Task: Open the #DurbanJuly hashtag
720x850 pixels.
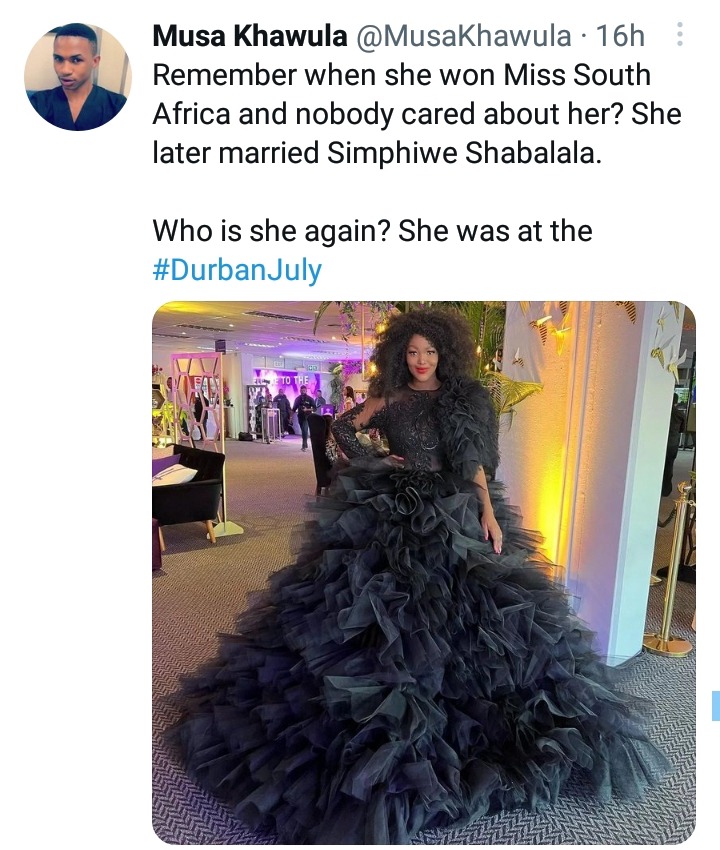Action: [237, 270]
